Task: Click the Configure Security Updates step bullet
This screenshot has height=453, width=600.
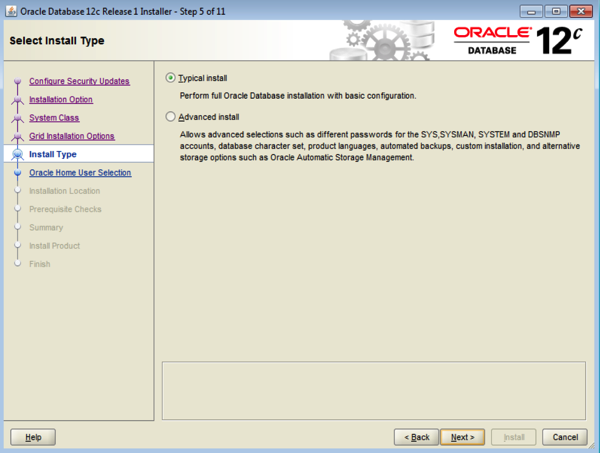Action: click(x=17, y=81)
